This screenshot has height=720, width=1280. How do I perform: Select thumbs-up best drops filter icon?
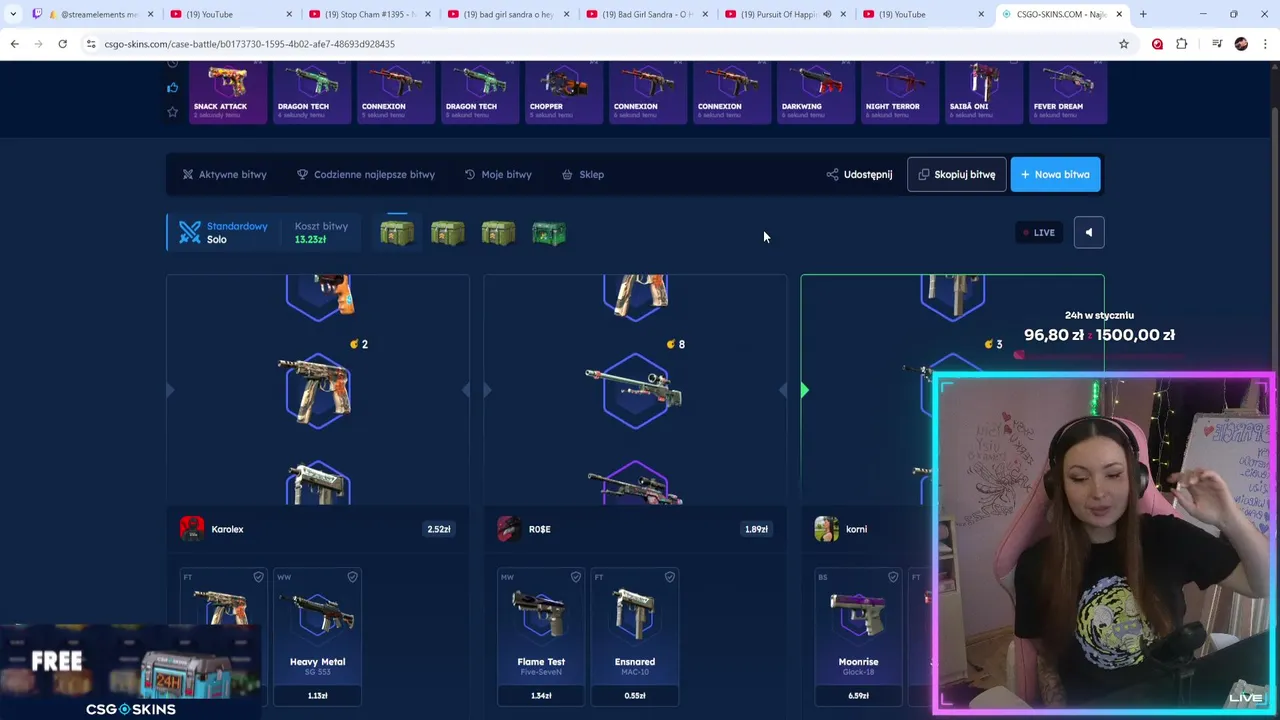(172, 88)
